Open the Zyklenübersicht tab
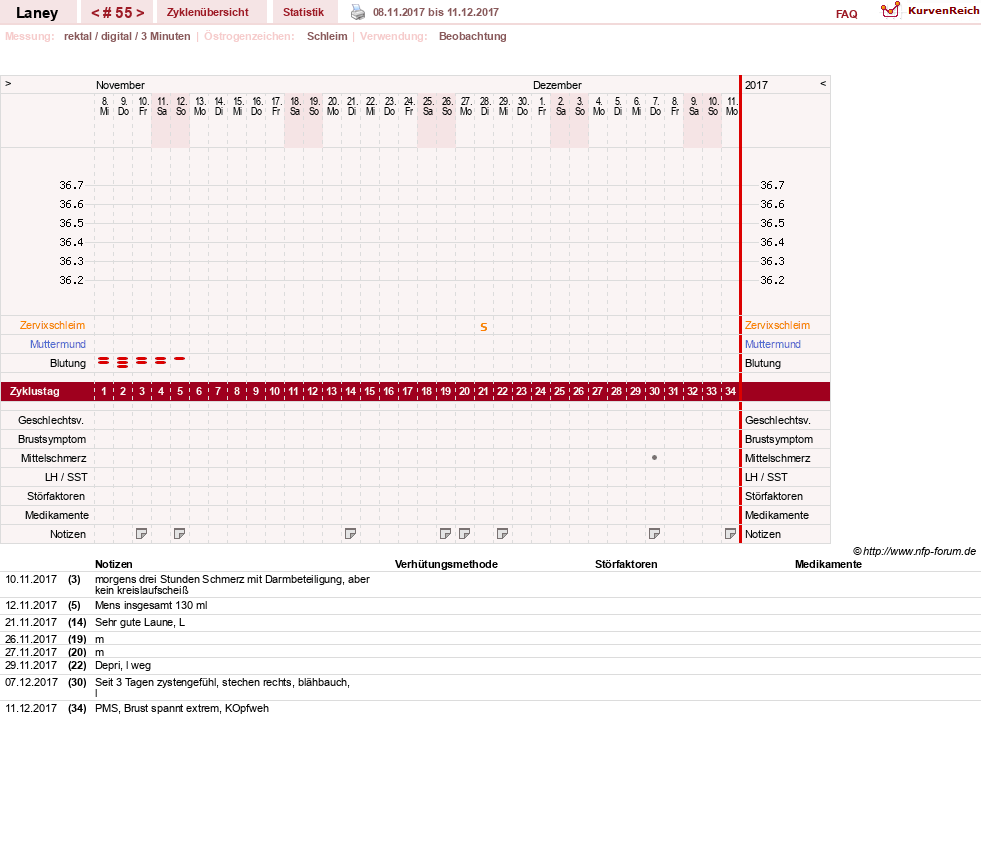Viewport: 981px width, 851px height. click(208, 12)
